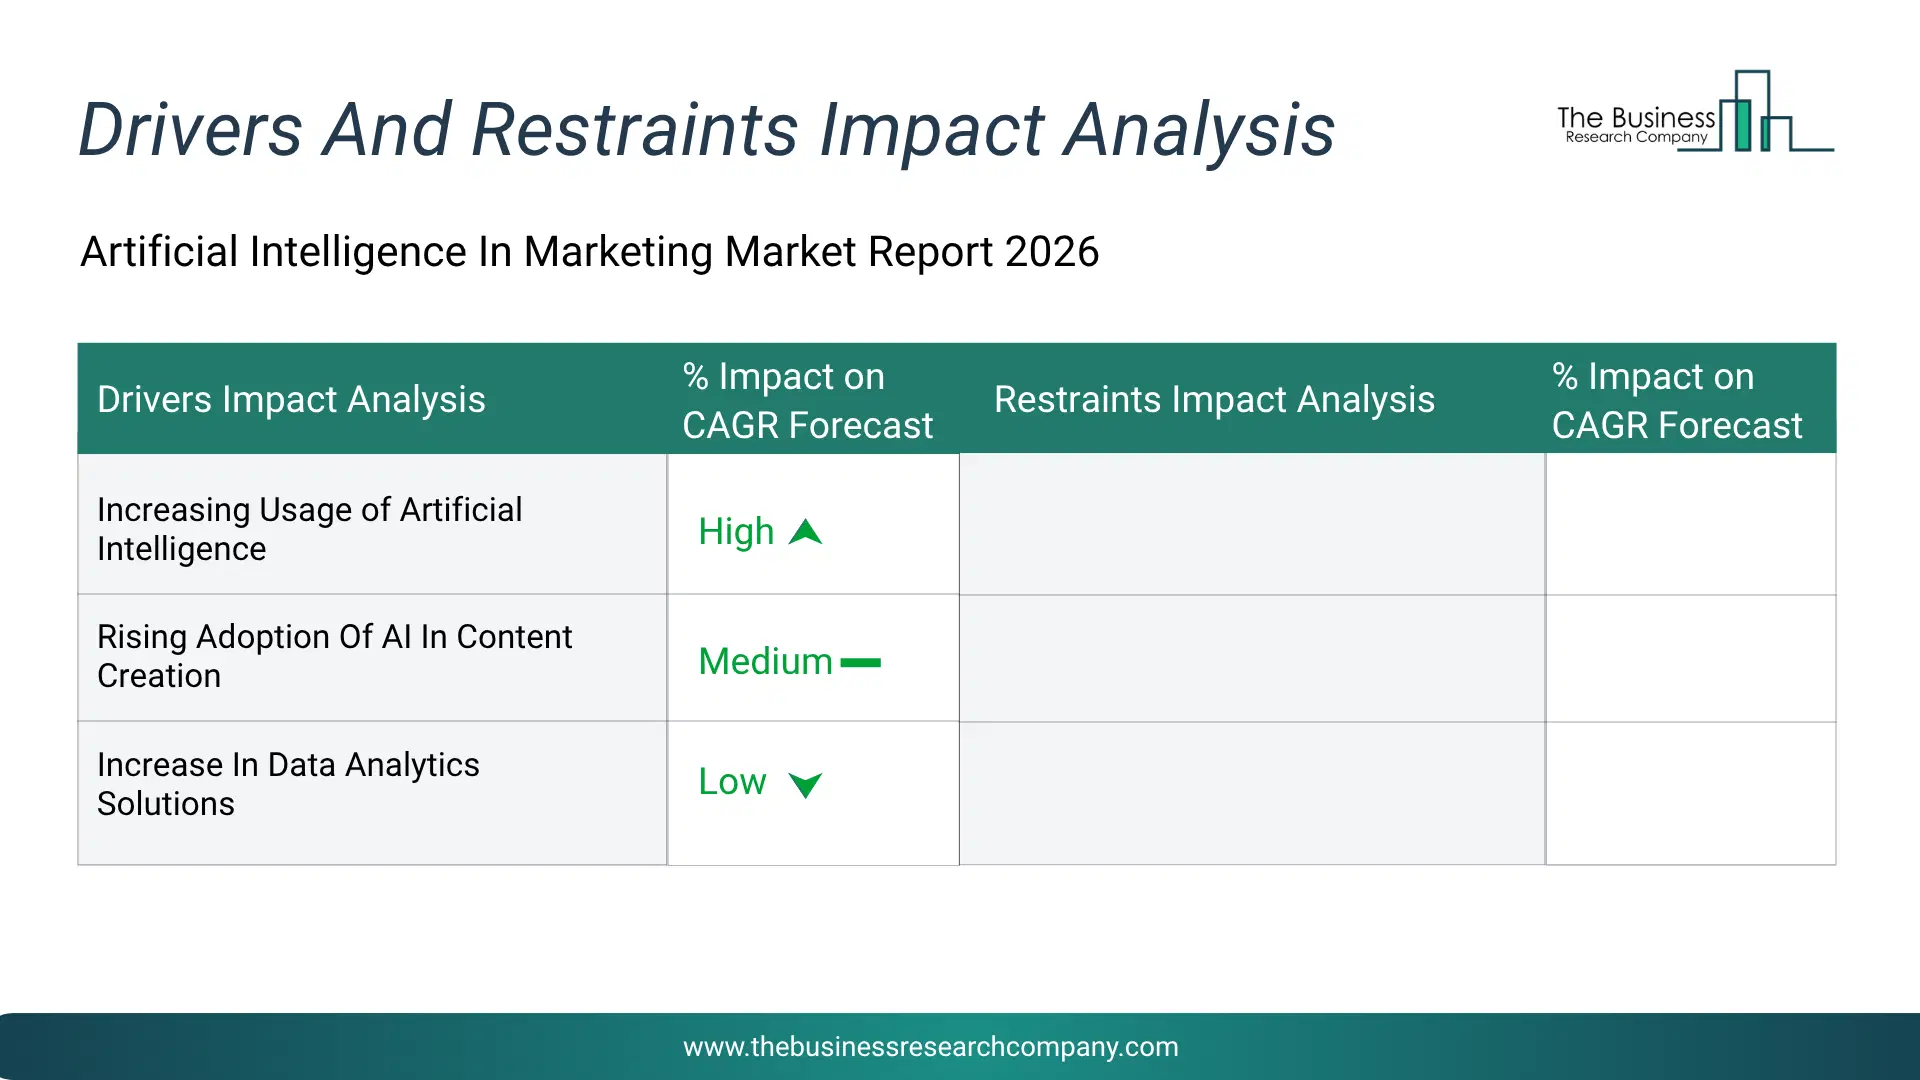Select the title Drivers And Restraints Impact Analysis
Viewport: 1920px width, 1080px height.
[x=706, y=130]
